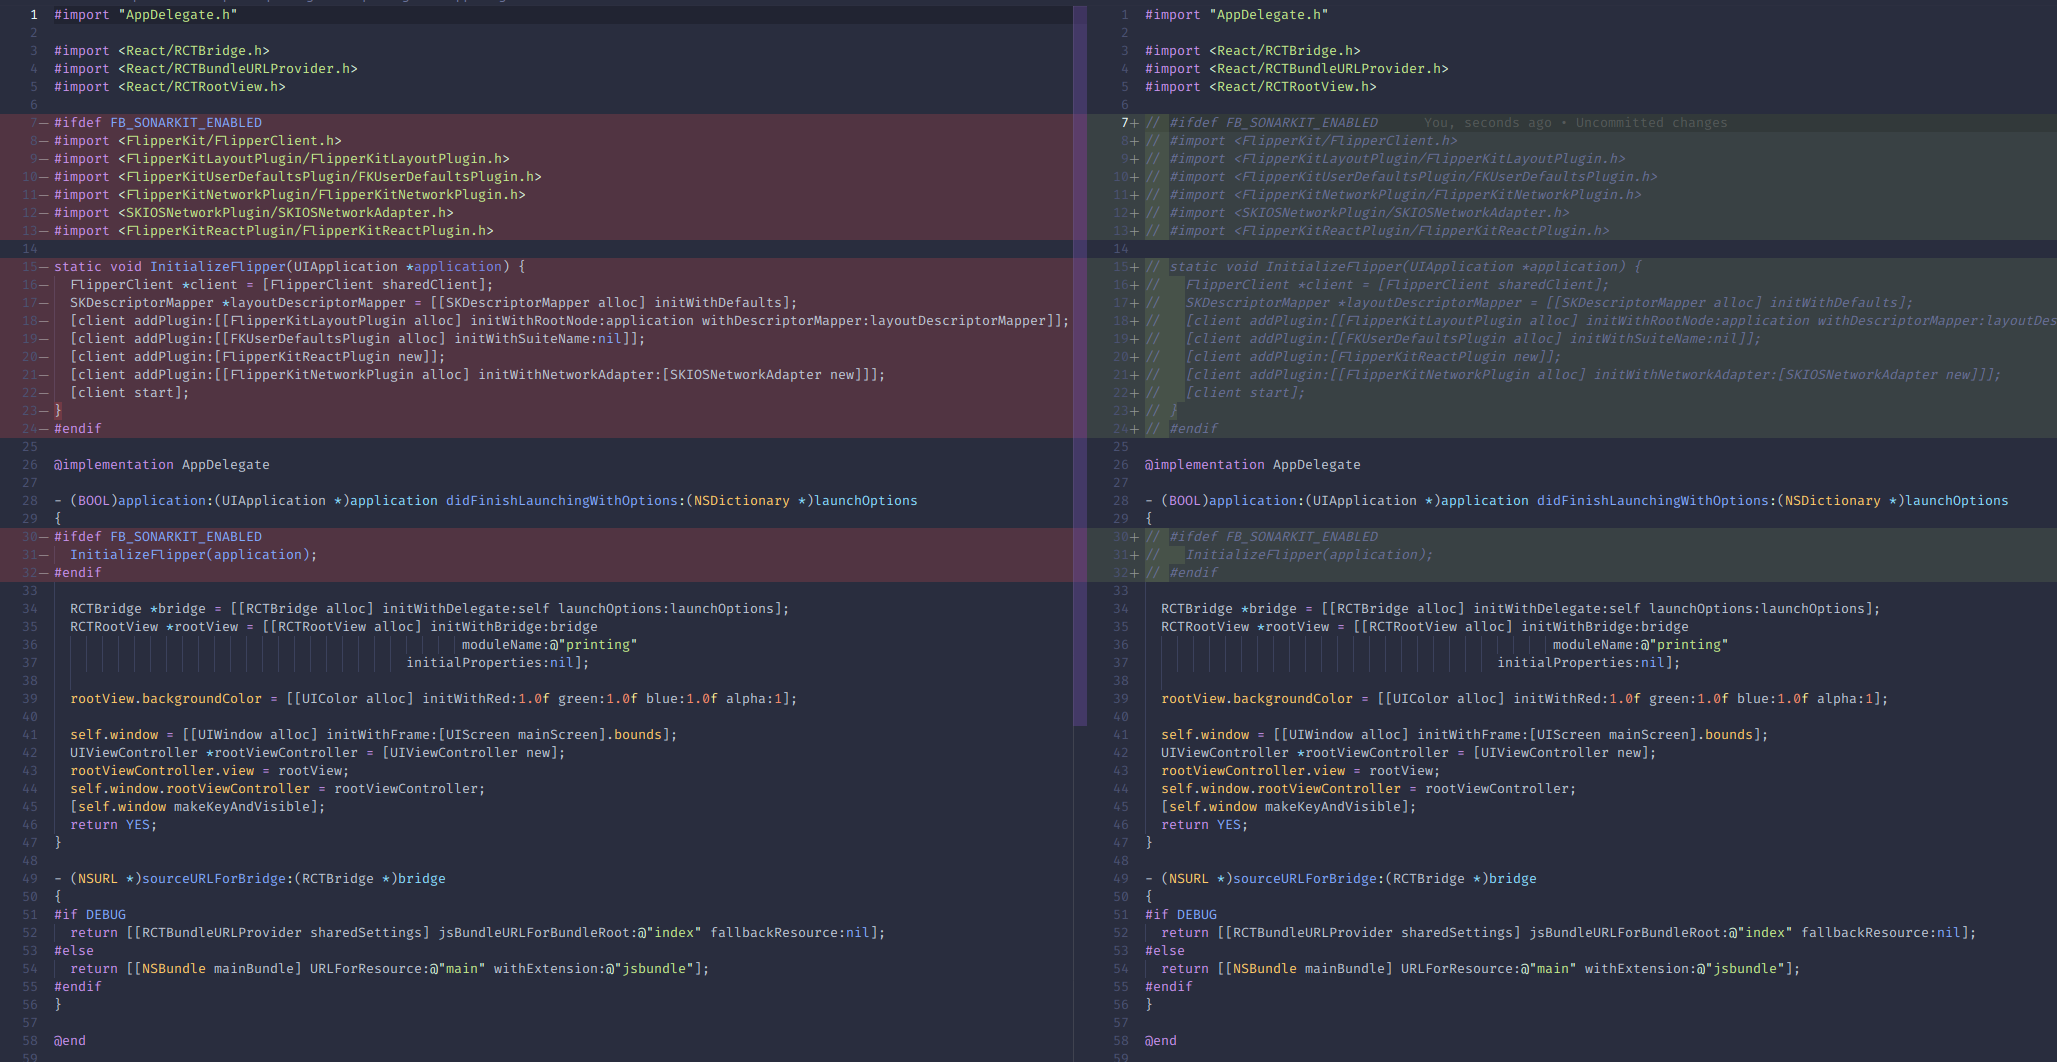
Task: Click 'sourceURLForBridge:' method line in left pane
Action: coord(250,879)
